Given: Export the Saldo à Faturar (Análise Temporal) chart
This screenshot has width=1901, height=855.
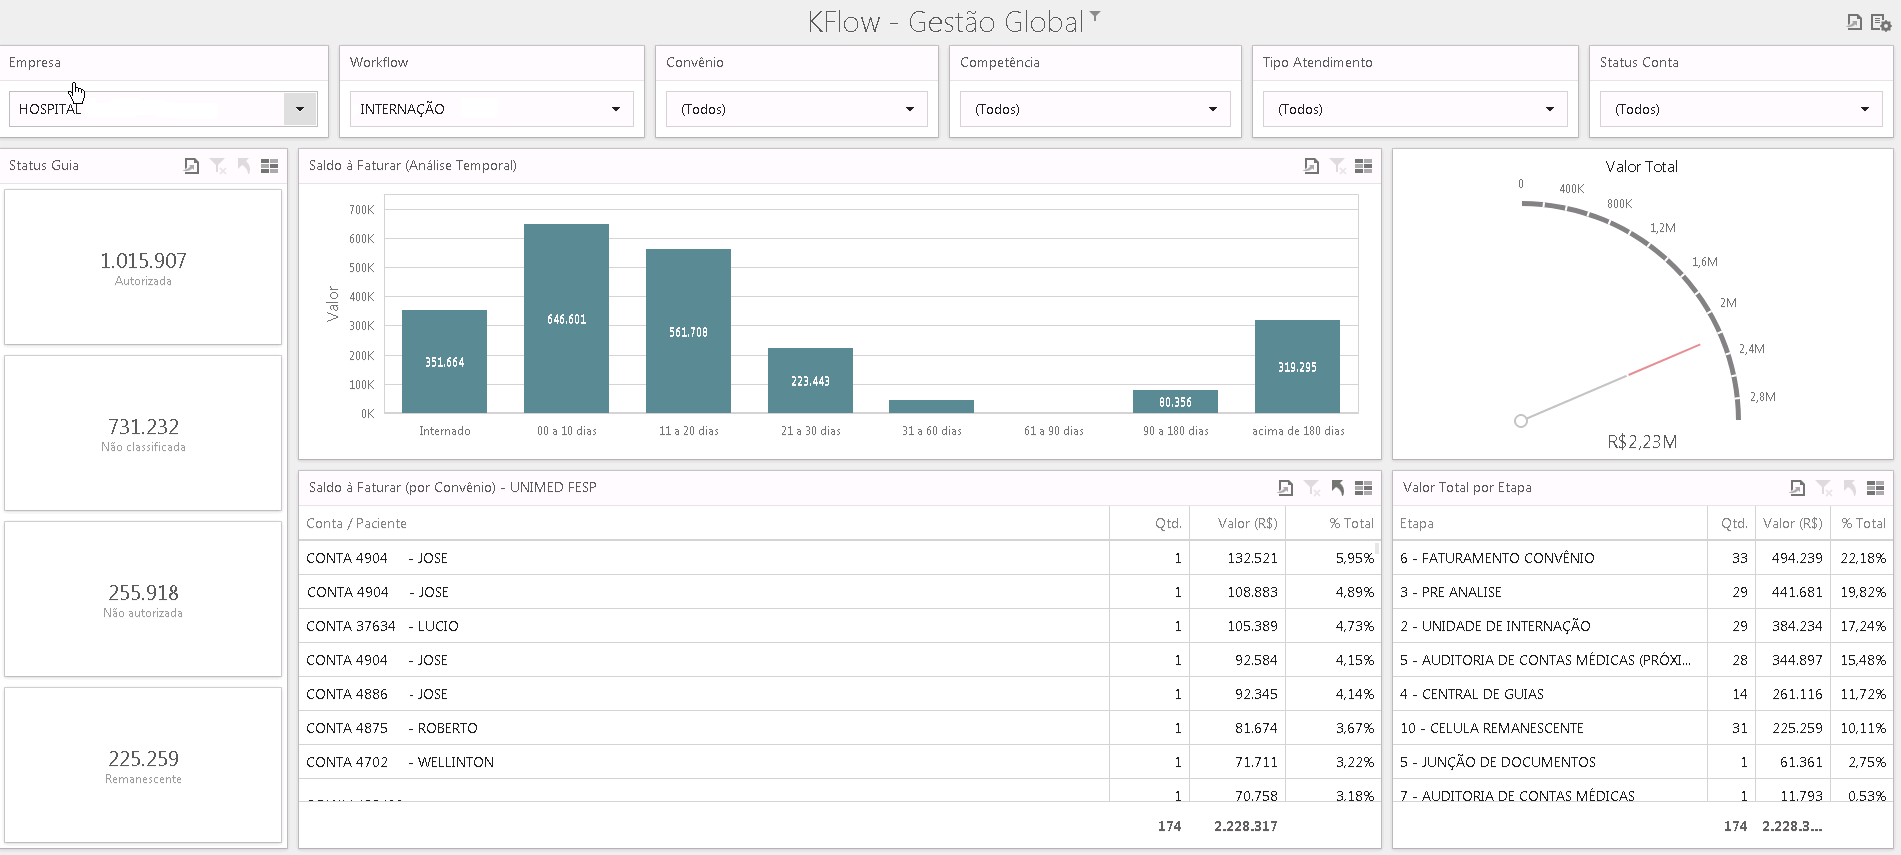Looking at the screenshot, I should click(1311, 166).
